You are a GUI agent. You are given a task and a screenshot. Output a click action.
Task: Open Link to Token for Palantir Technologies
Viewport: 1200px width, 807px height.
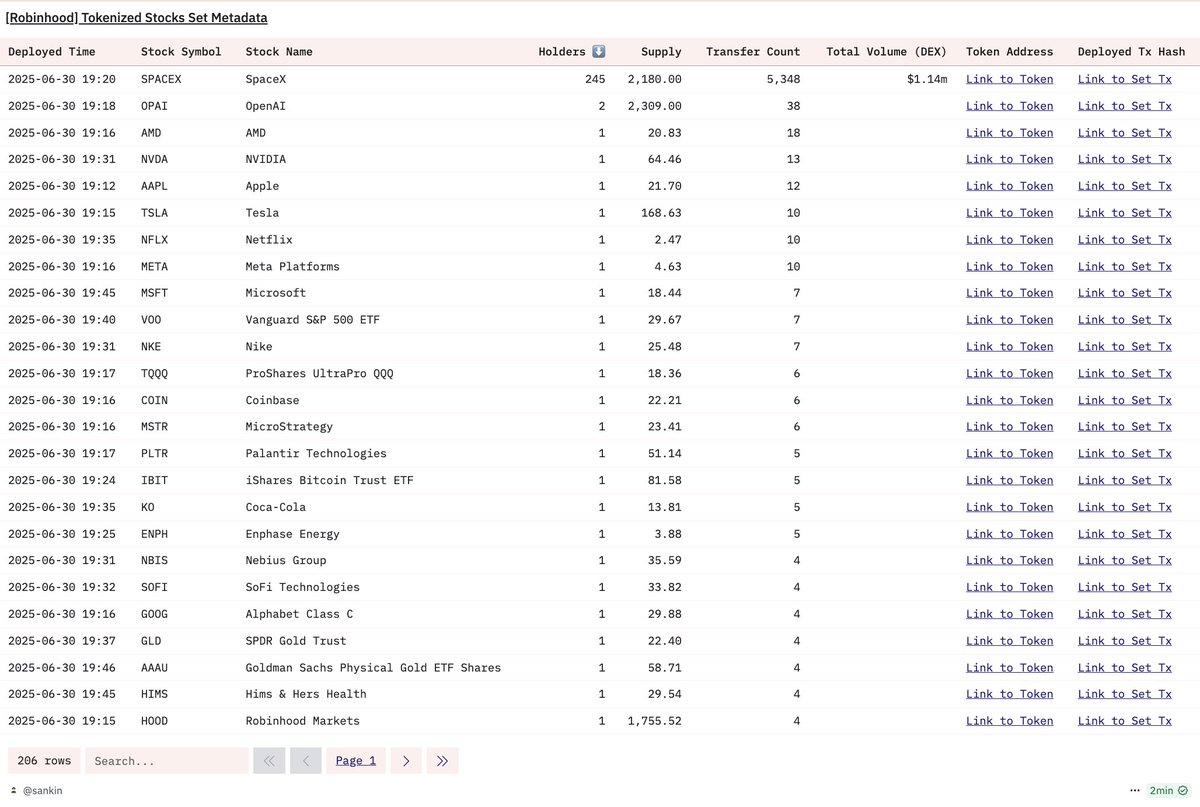click(1009, 454)
